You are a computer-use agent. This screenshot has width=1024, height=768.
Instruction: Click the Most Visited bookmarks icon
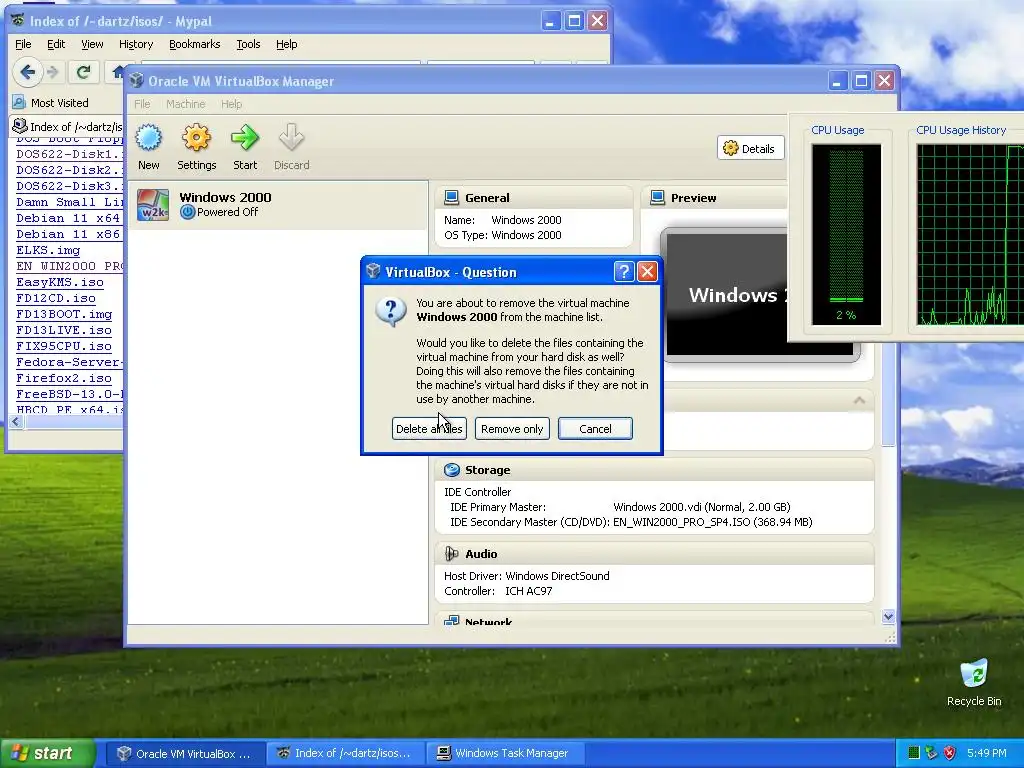[x=19, y=103]
